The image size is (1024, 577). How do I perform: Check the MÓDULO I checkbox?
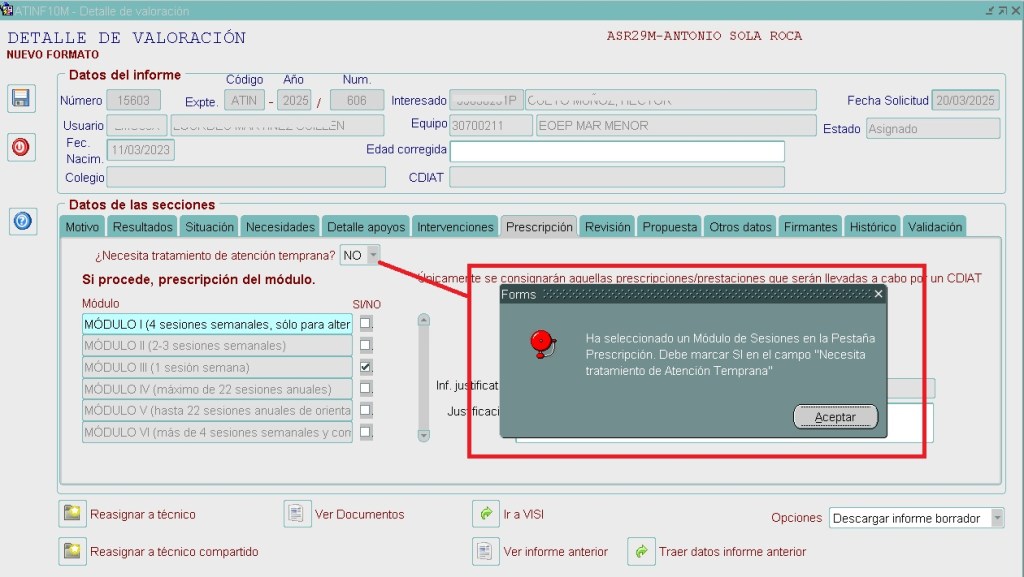point(366,323)
